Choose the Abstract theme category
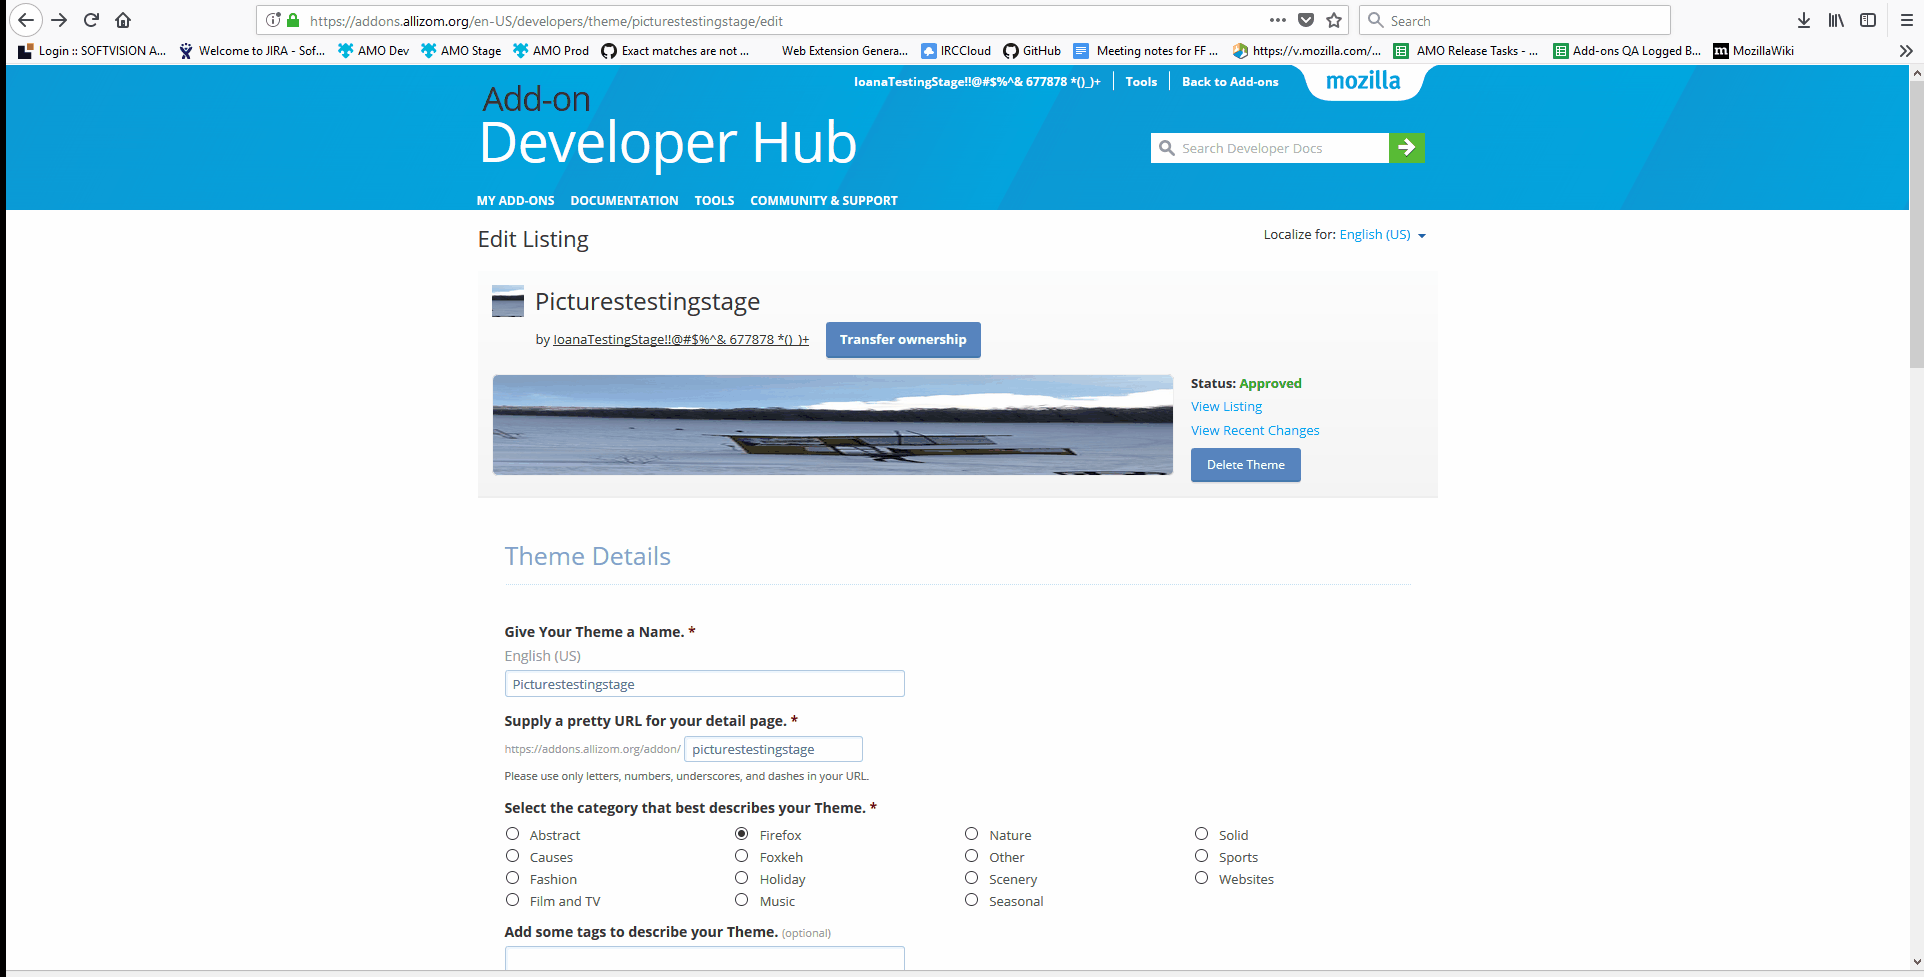1924x977 pixels. (x=512, y=833)
